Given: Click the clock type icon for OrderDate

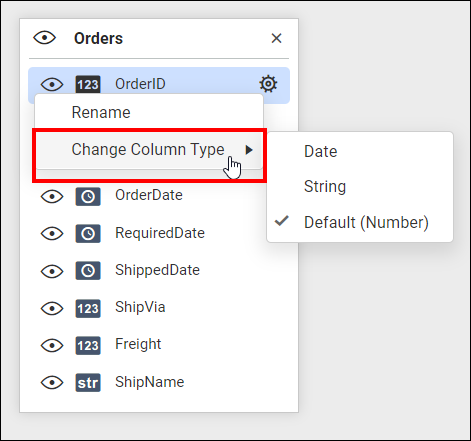Looking at the screenshot, I should pos(88,197).
